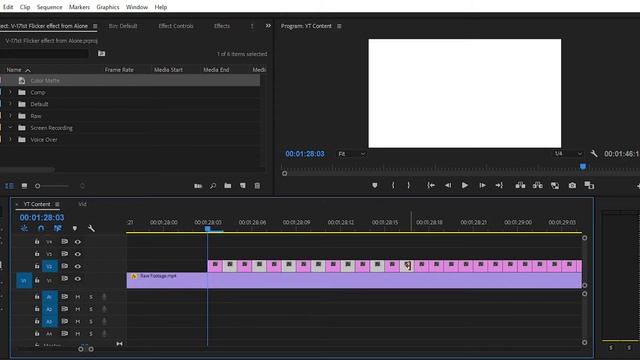Open program monitor settings wrench
Screen dimensions: 640x360
pos(594,154)
